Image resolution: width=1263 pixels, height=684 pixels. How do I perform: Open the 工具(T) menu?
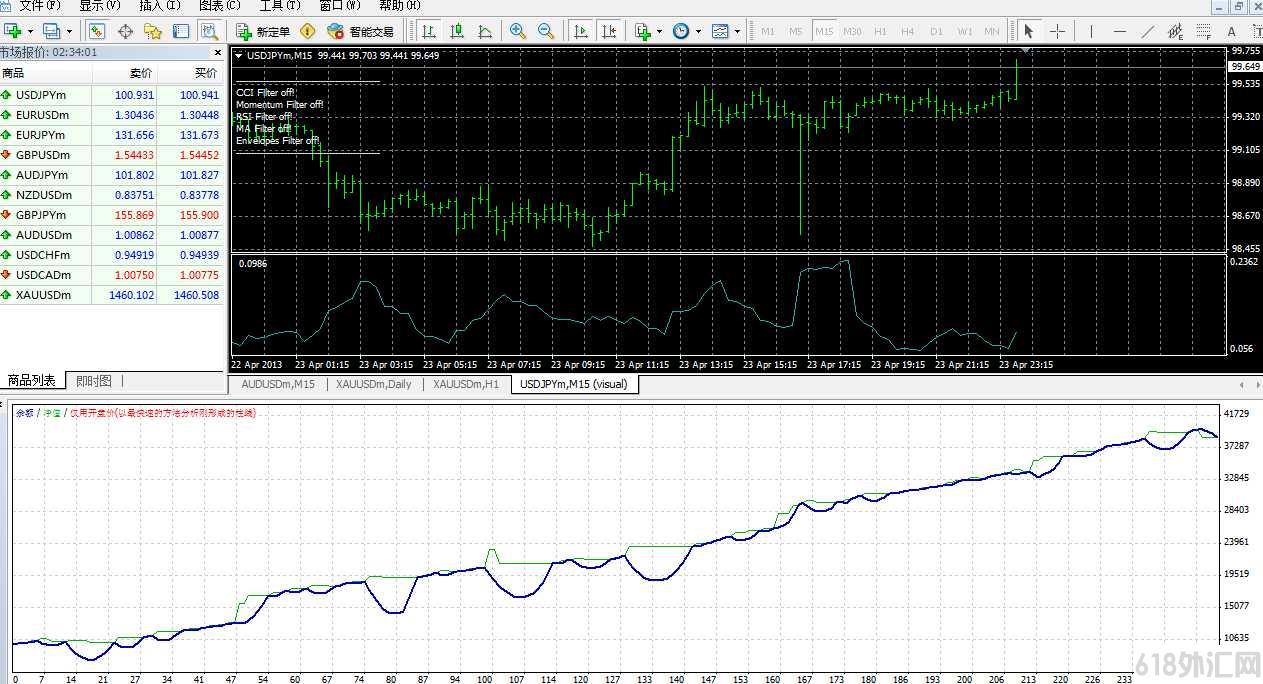click(x=280, y=6)
